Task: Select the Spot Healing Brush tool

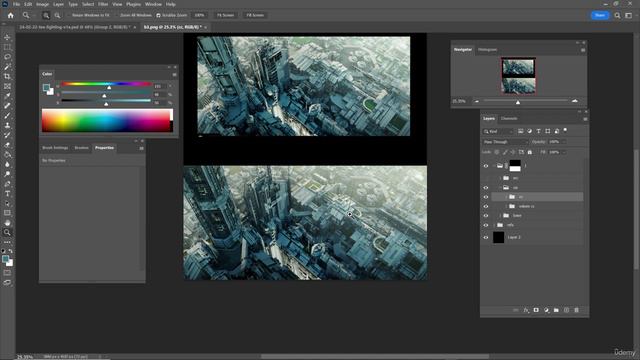Action: 7,106
